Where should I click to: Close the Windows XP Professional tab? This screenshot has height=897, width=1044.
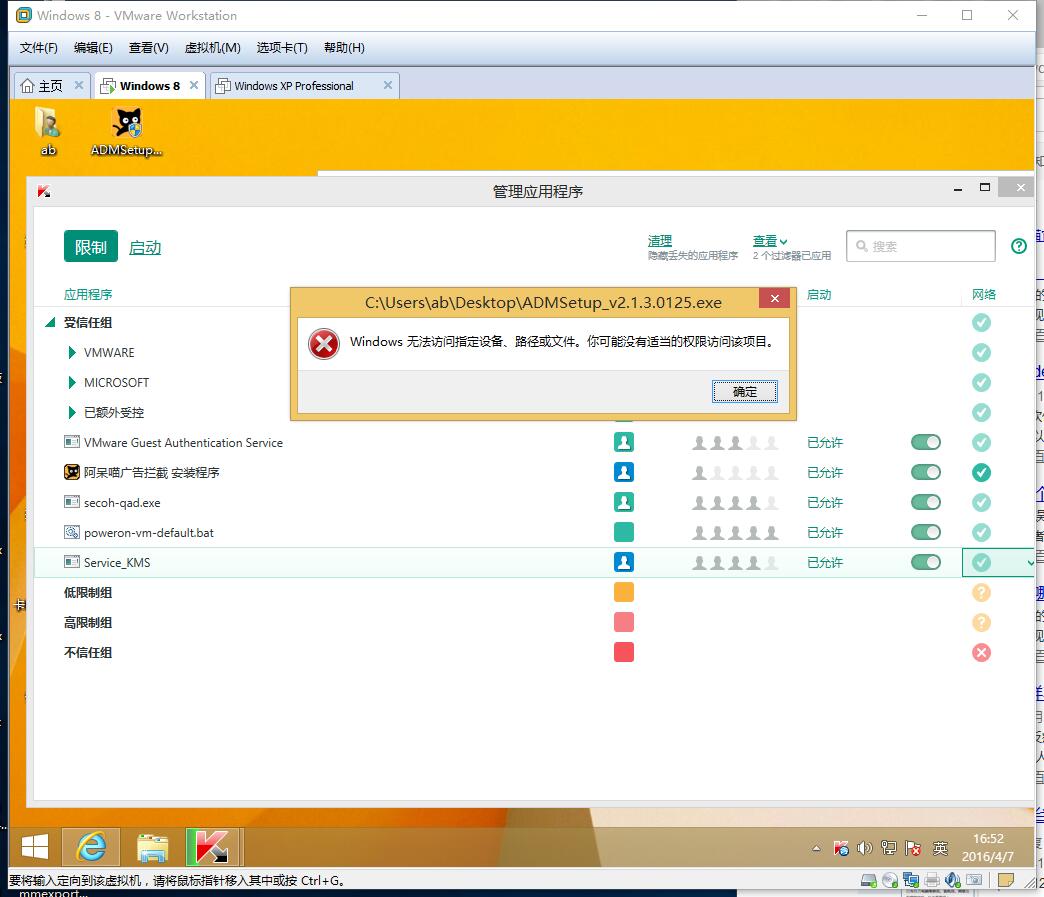coord(388,85)
